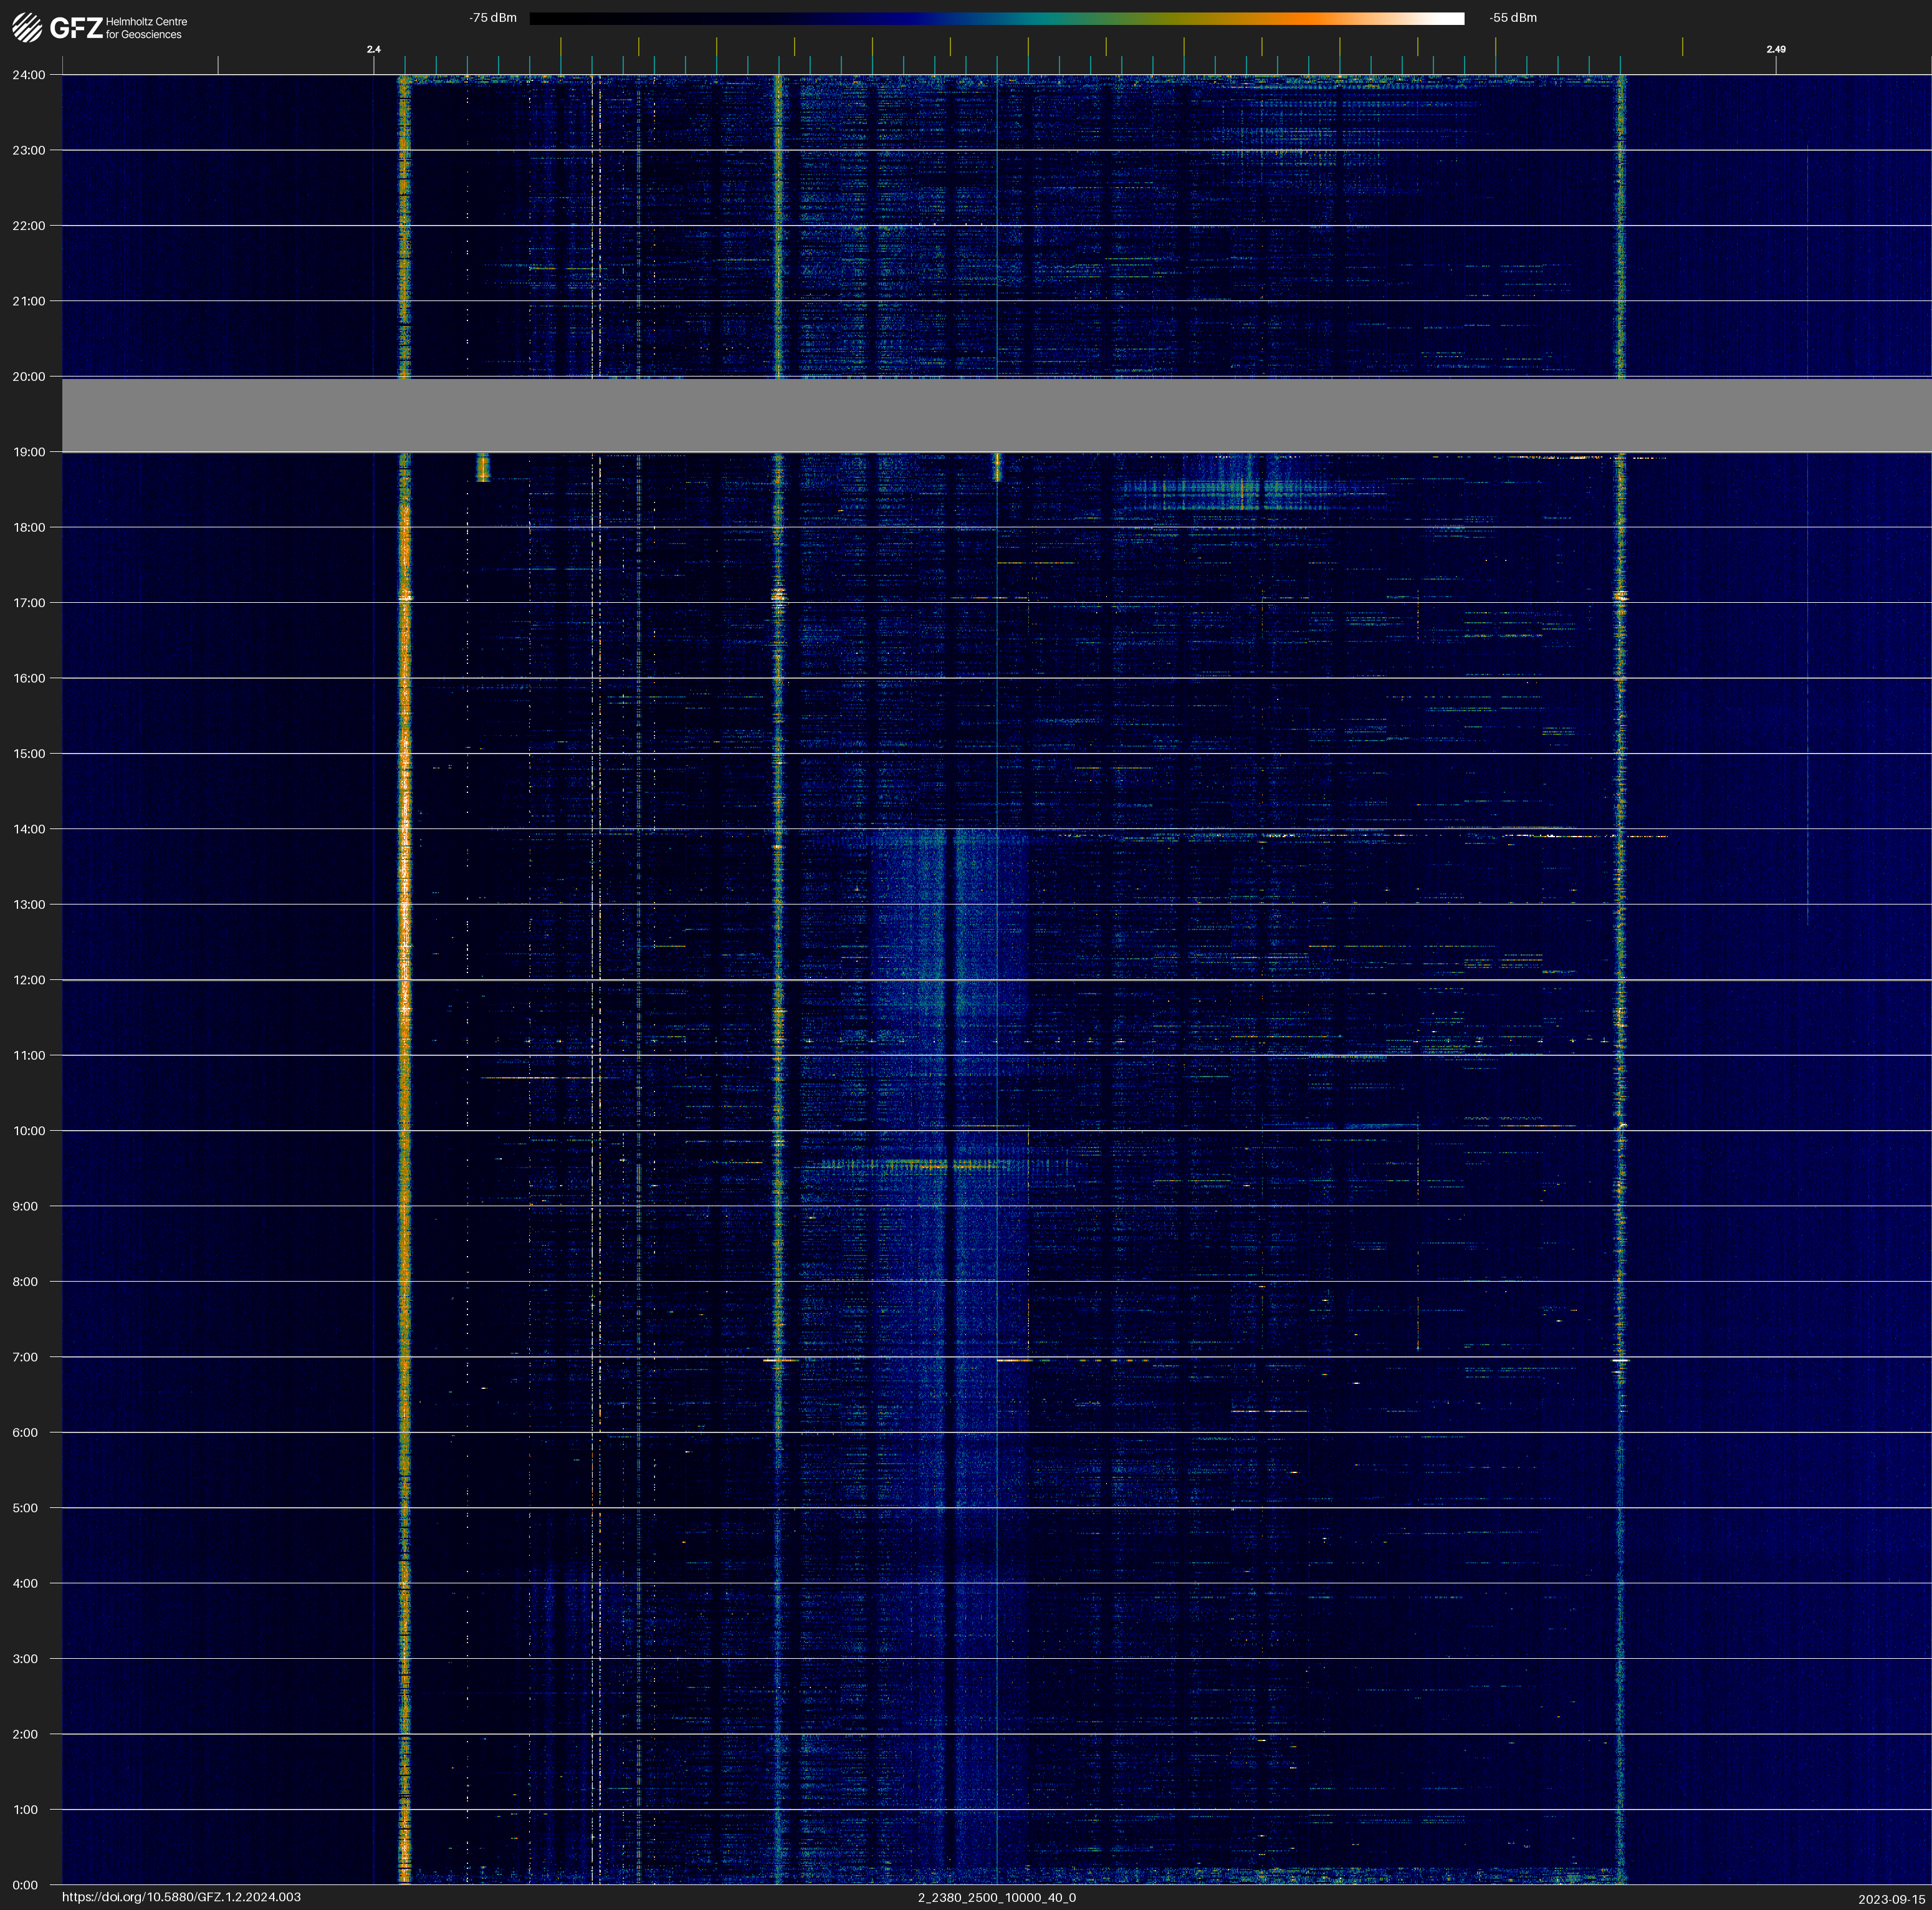Click the black data gap band
Image resolution: width=1932 pixels, height=1910 pixels.
(x=996, y=414)
